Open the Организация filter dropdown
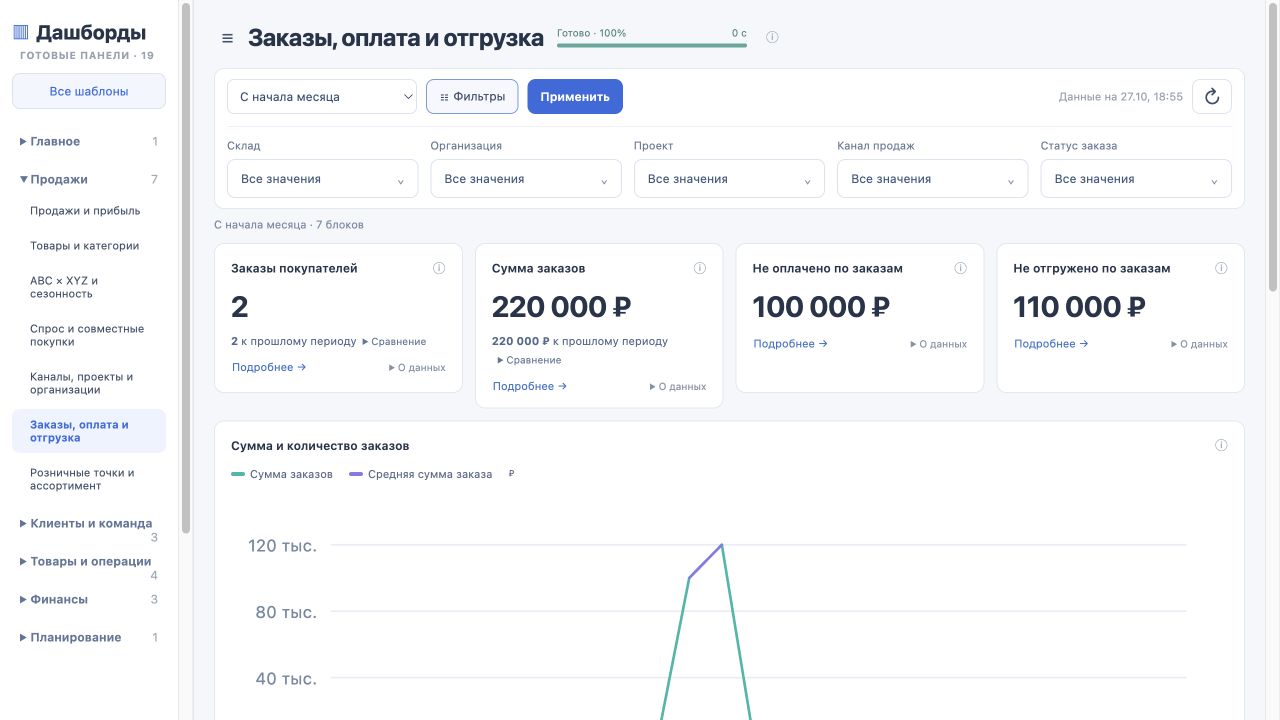The width and height of the screenshot is (1280, 720). coord(526,179)
